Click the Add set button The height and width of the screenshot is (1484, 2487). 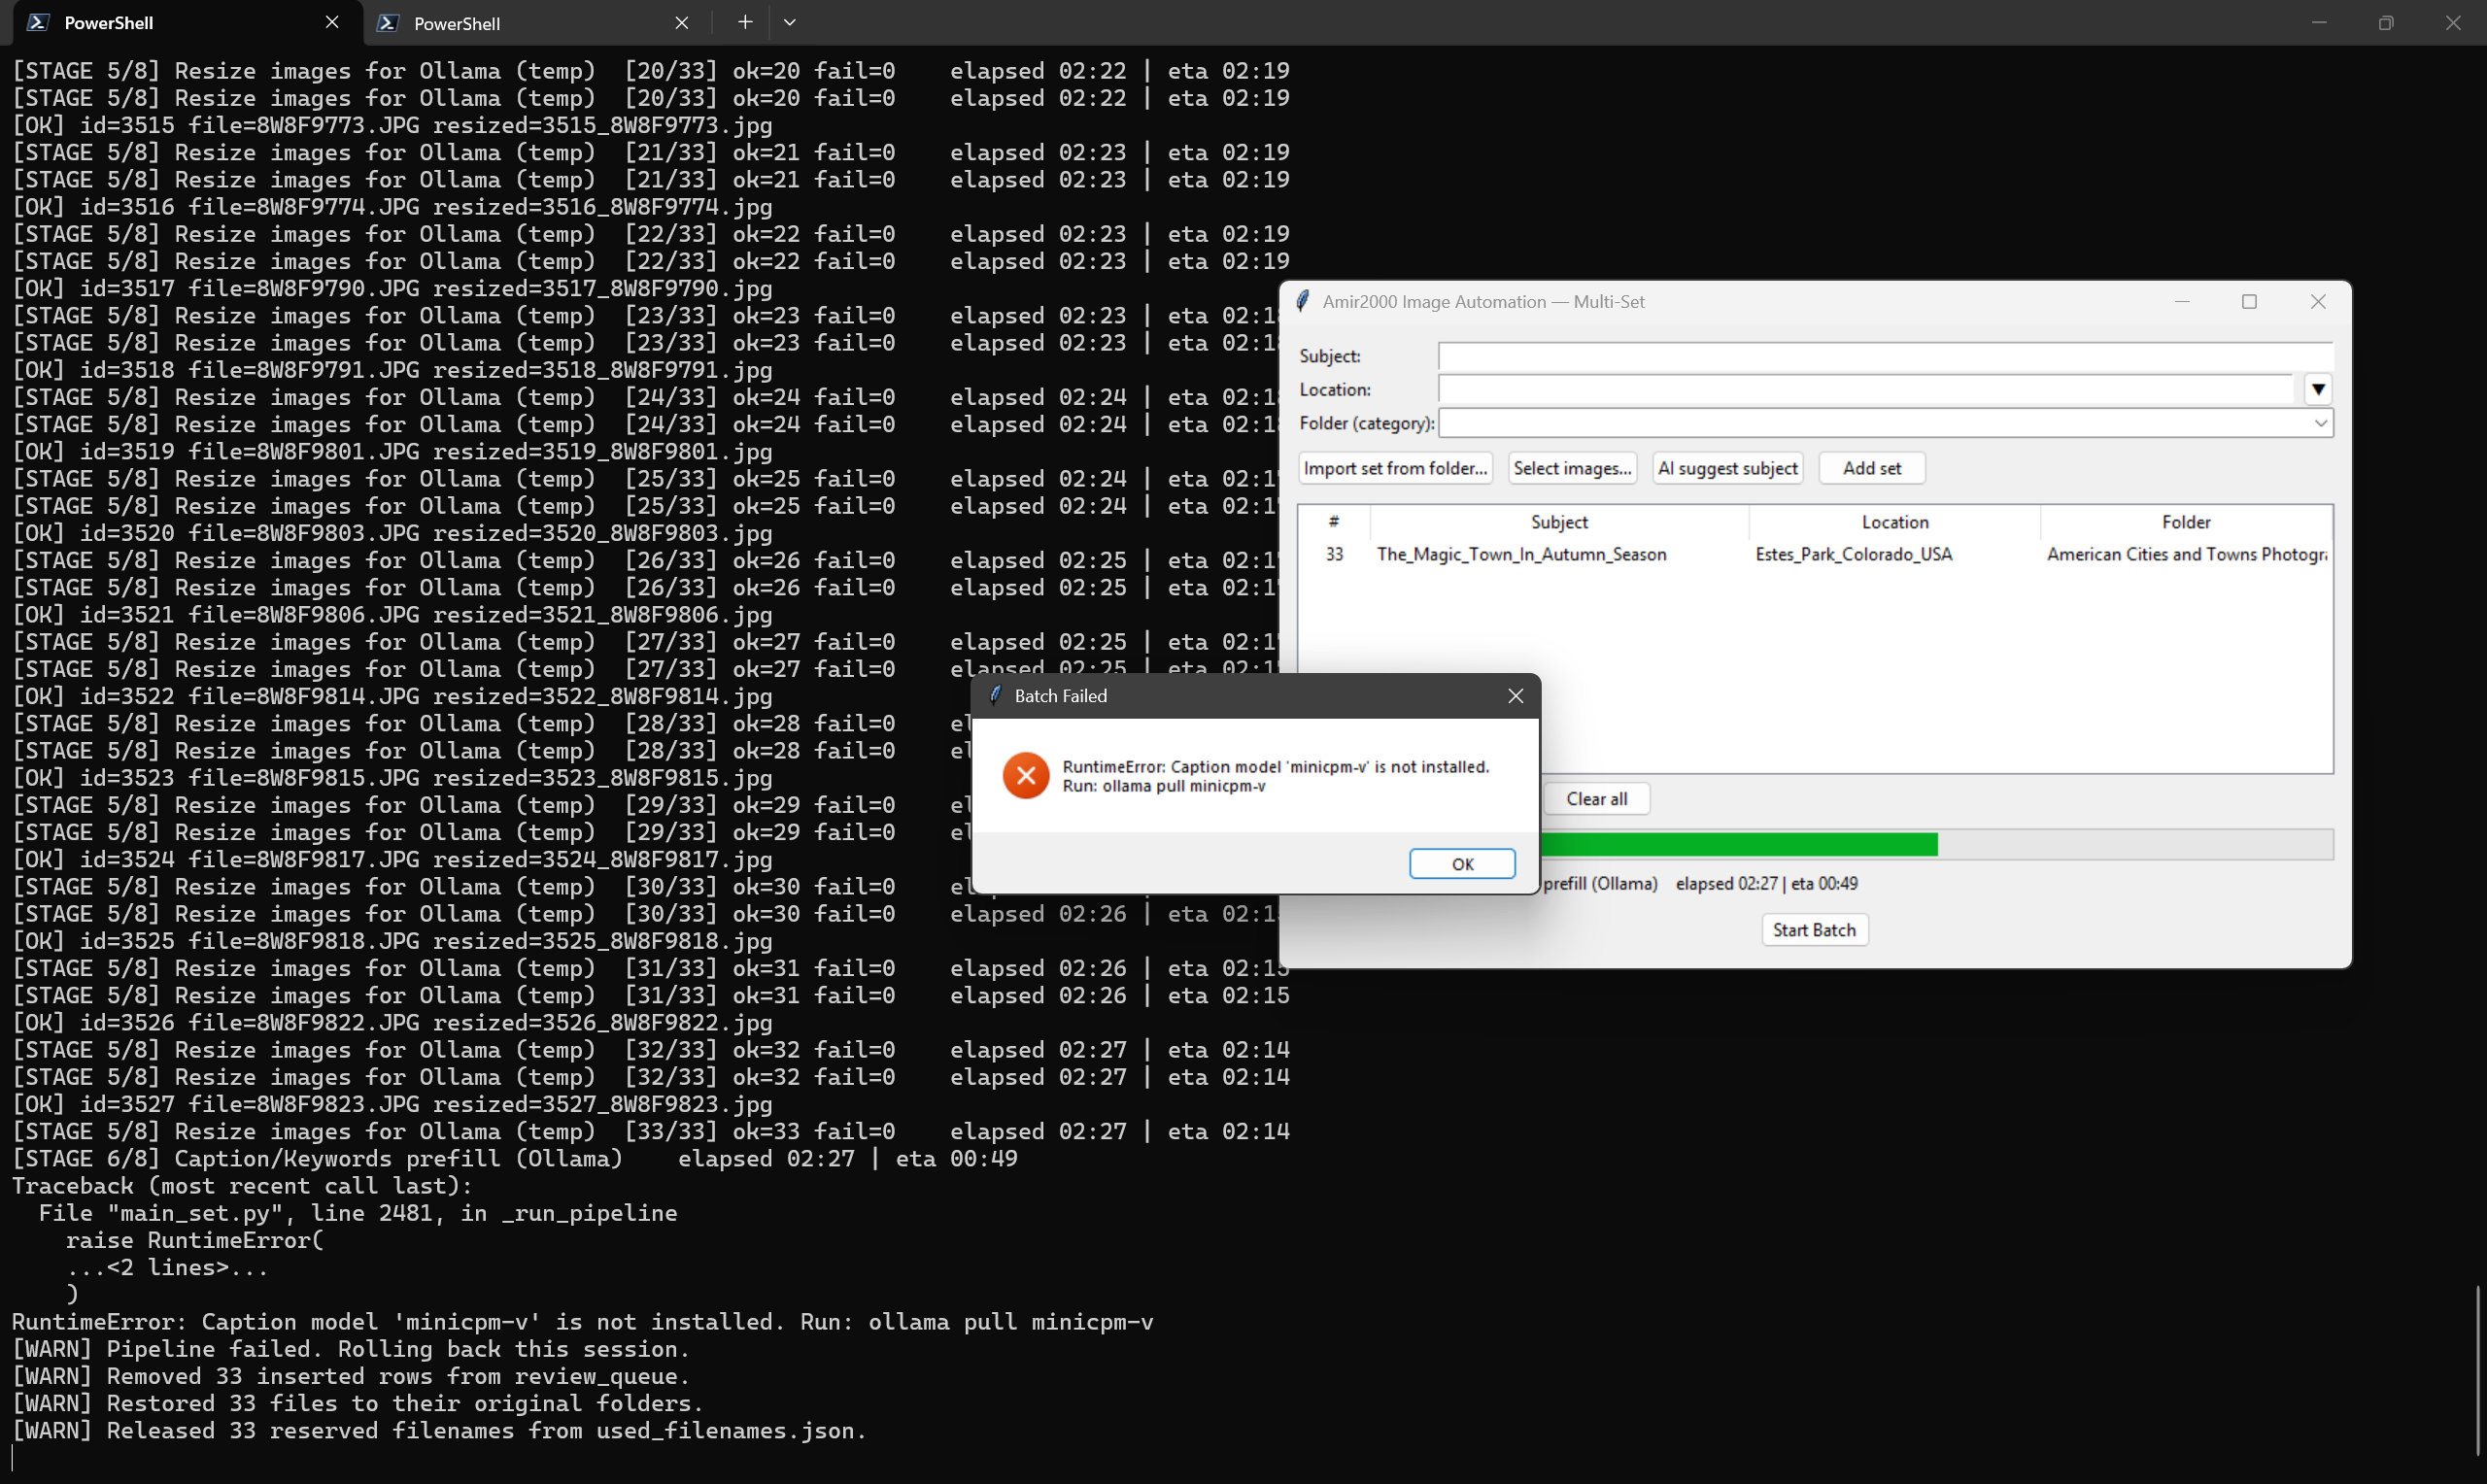1871,468
